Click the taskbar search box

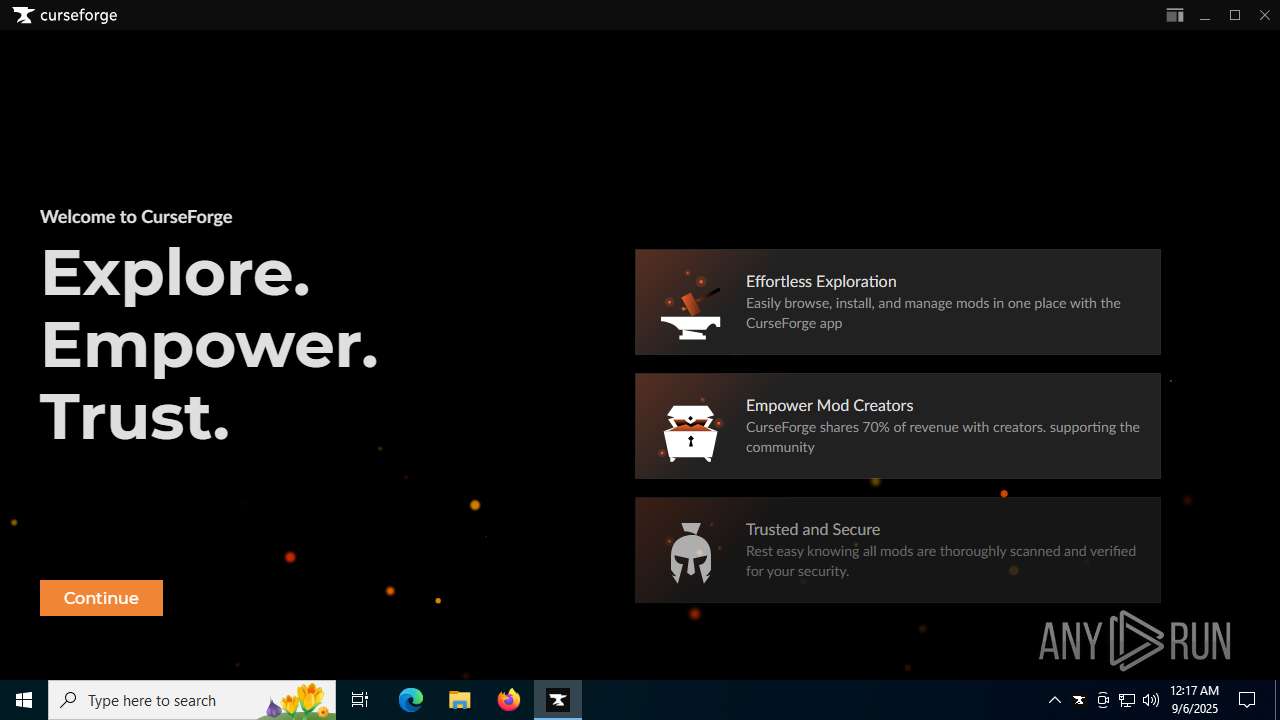[192, 700]
